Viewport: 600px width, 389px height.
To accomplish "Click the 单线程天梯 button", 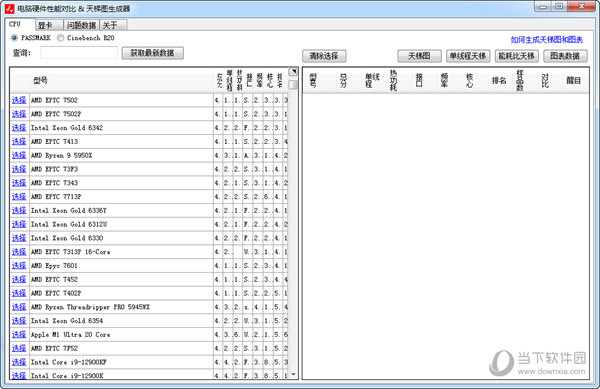I will [468, 56].
